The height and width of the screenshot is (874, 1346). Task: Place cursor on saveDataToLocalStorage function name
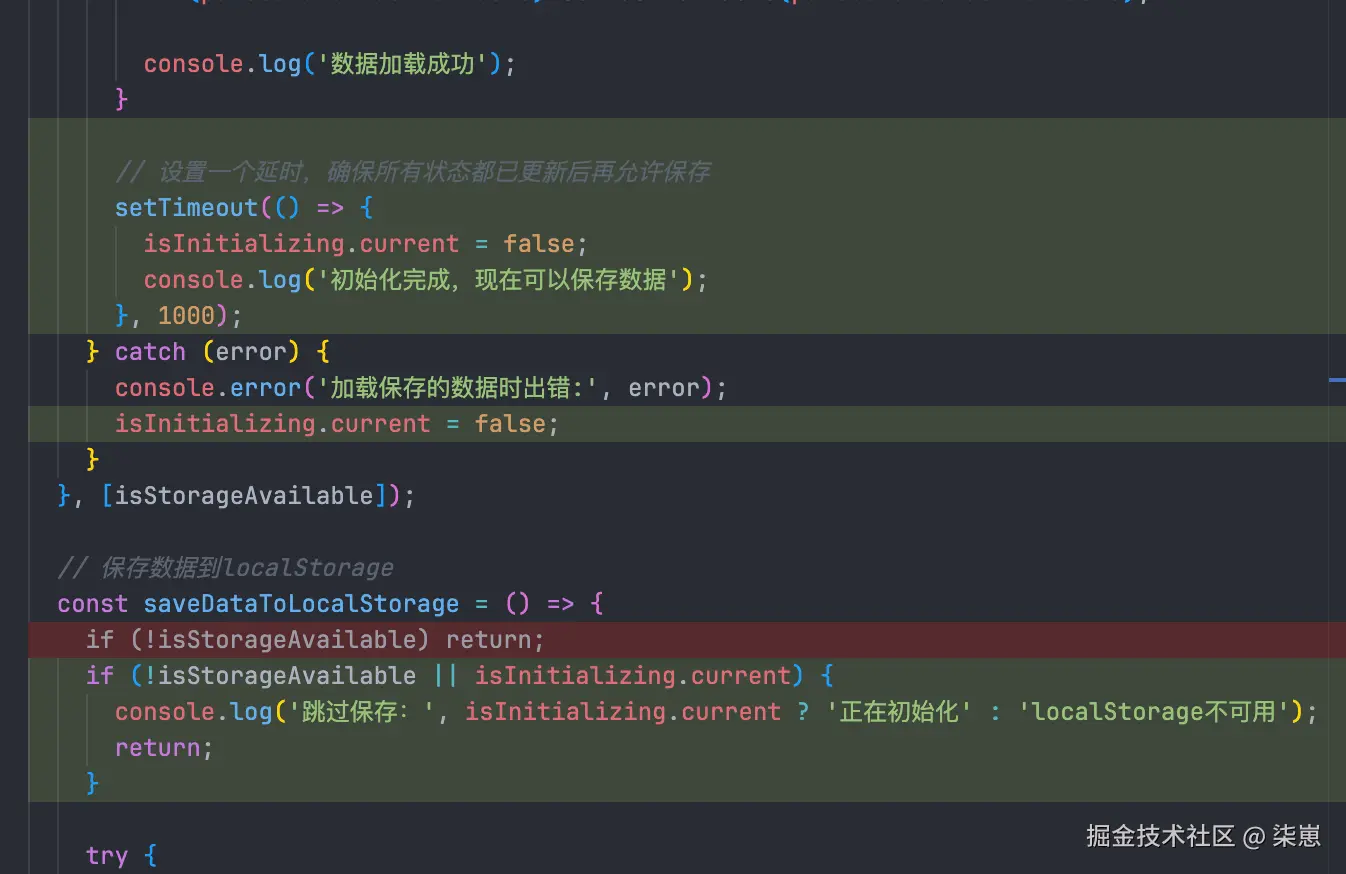click(301, 604)
